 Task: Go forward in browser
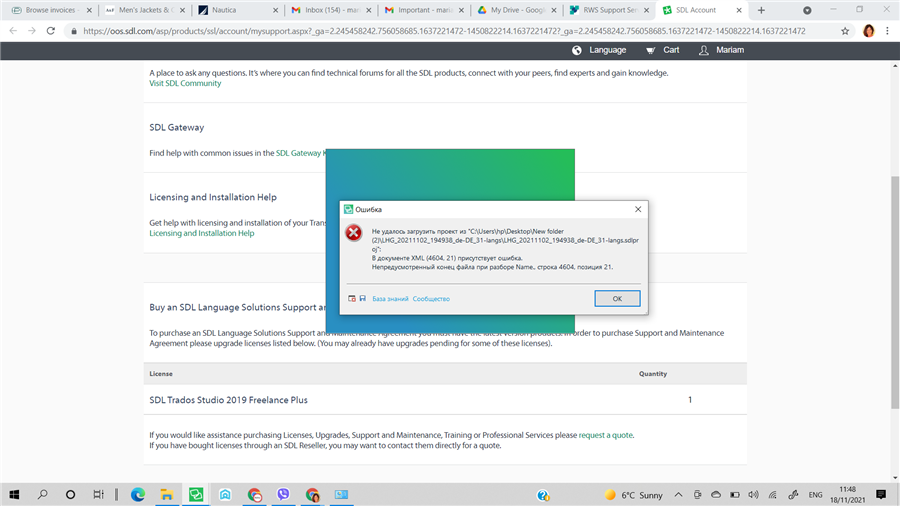[x=32, y=31]
